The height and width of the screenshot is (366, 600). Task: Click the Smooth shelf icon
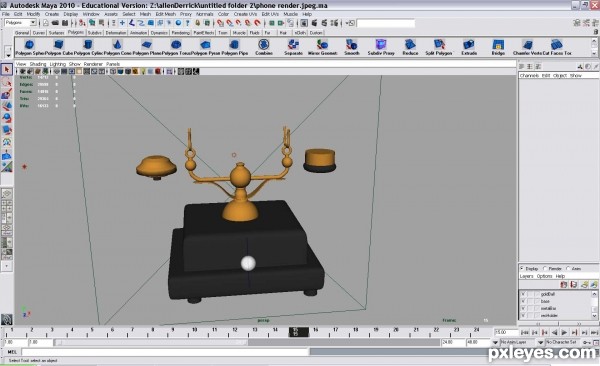[x=351, y=44]
